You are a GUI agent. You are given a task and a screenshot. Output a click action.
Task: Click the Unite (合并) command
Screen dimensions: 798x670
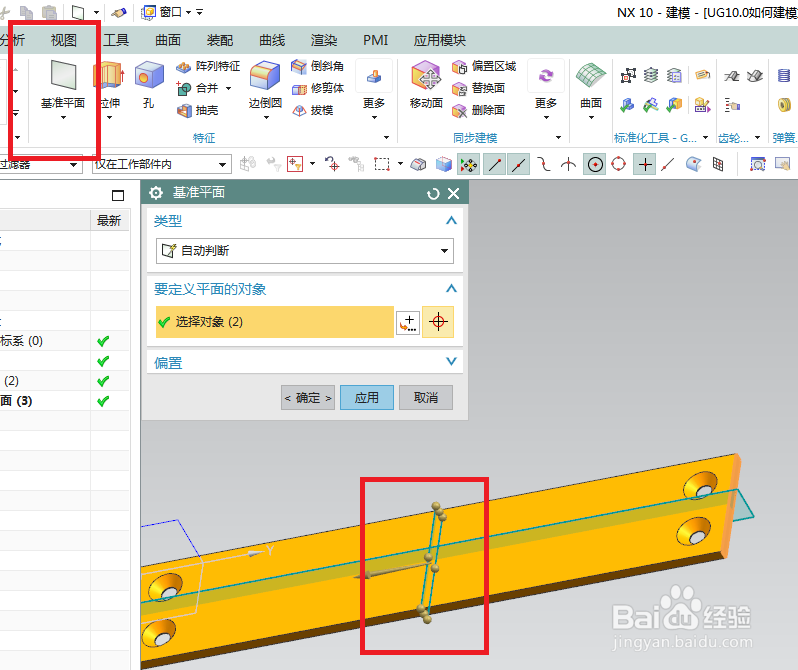pyautogui.click(x=198, y=88)
